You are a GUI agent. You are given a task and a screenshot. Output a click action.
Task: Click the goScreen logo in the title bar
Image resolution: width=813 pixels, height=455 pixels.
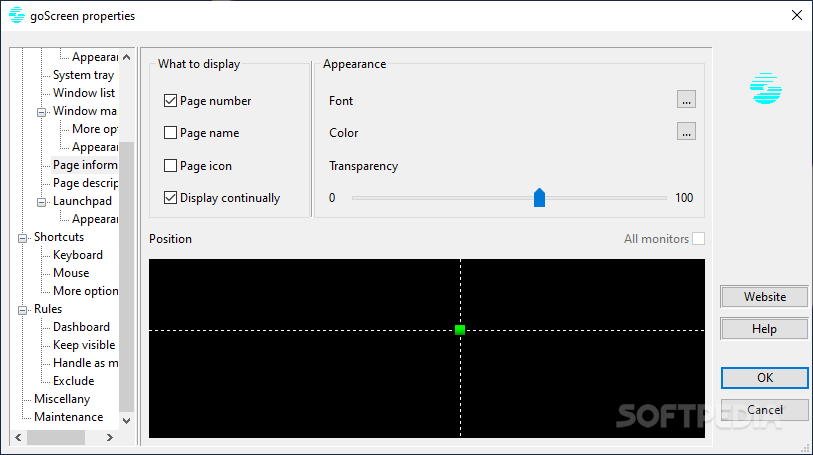17,16
